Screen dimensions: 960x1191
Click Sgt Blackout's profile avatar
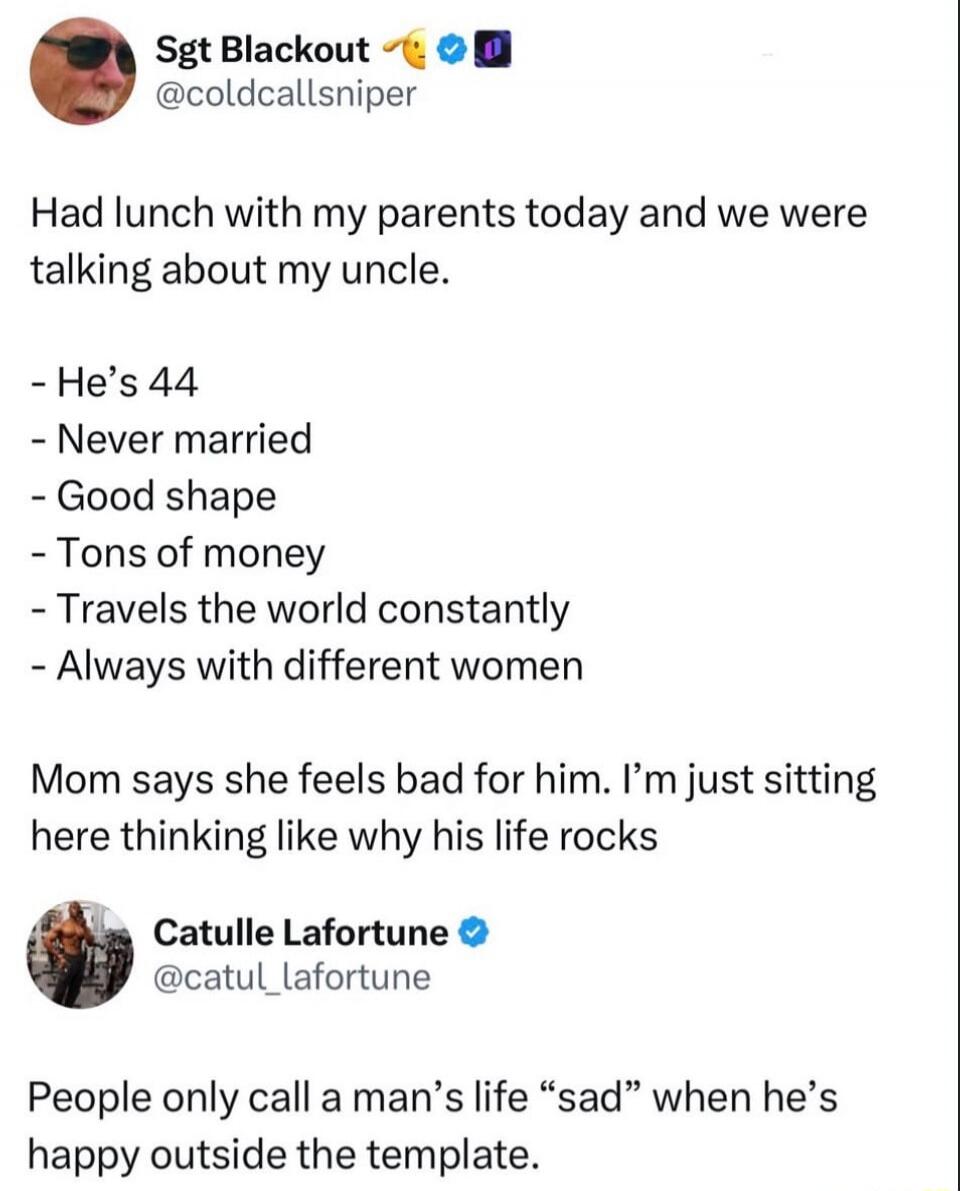coord(83,71)
